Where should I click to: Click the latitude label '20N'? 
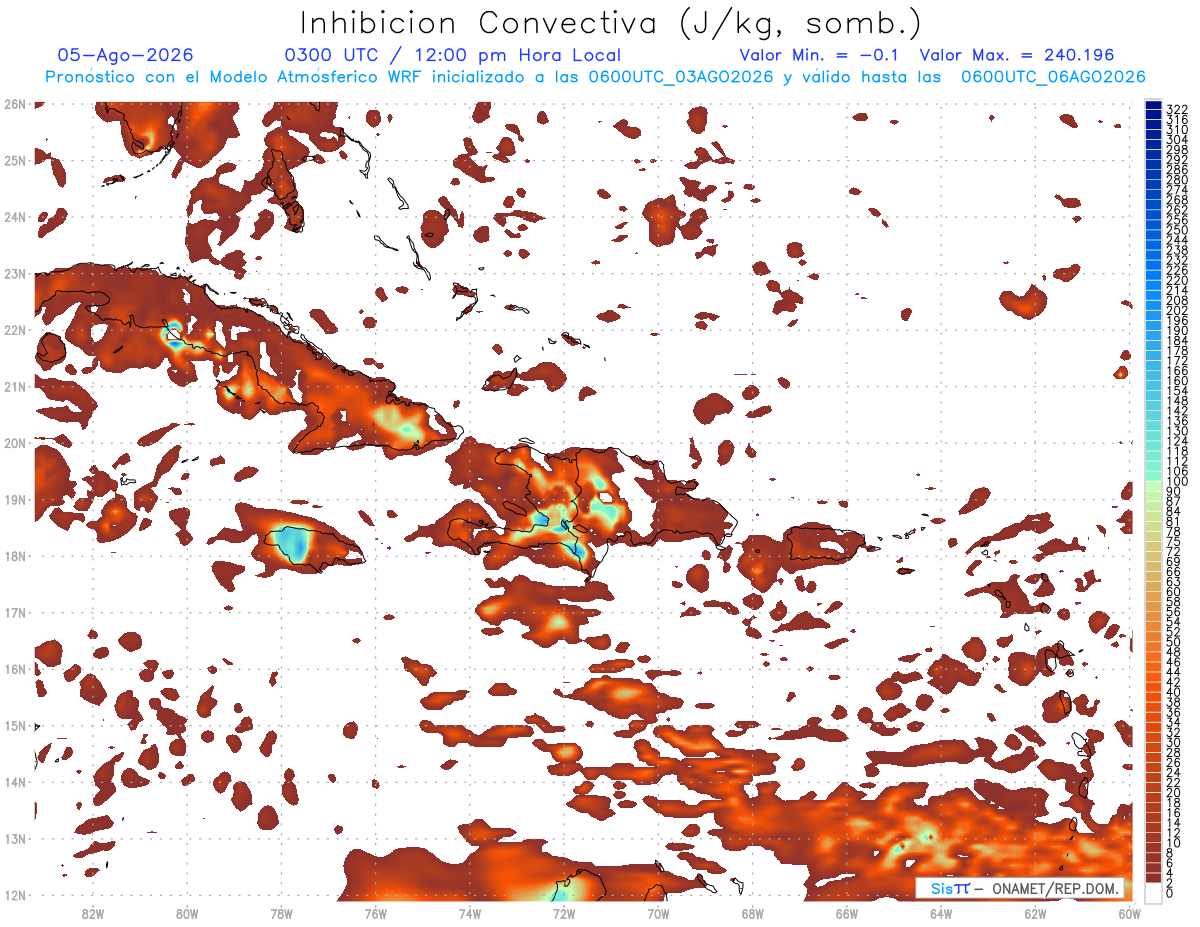point(14,442)
